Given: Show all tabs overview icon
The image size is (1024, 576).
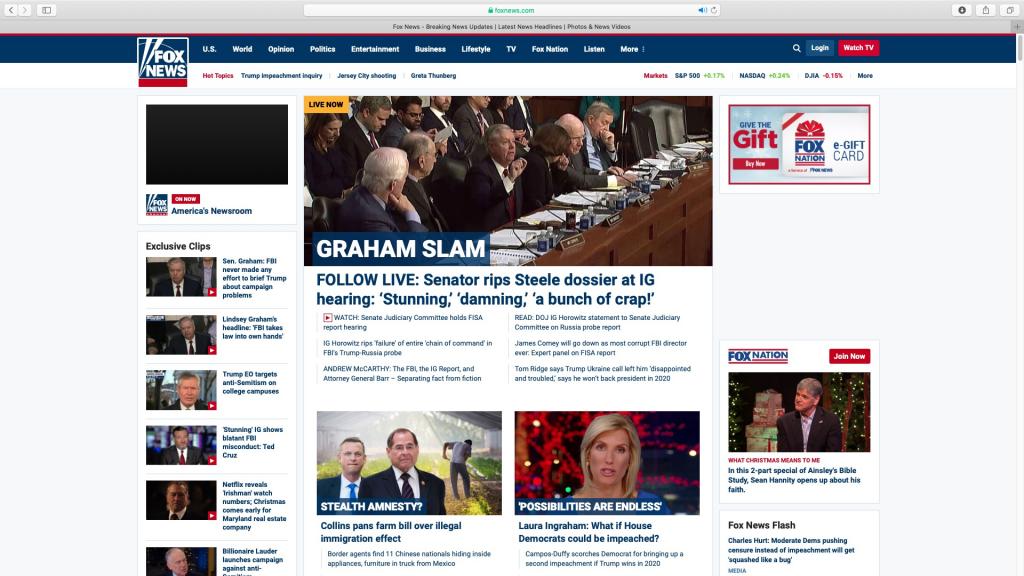Looking at the screenshot, I should 1010,10.
